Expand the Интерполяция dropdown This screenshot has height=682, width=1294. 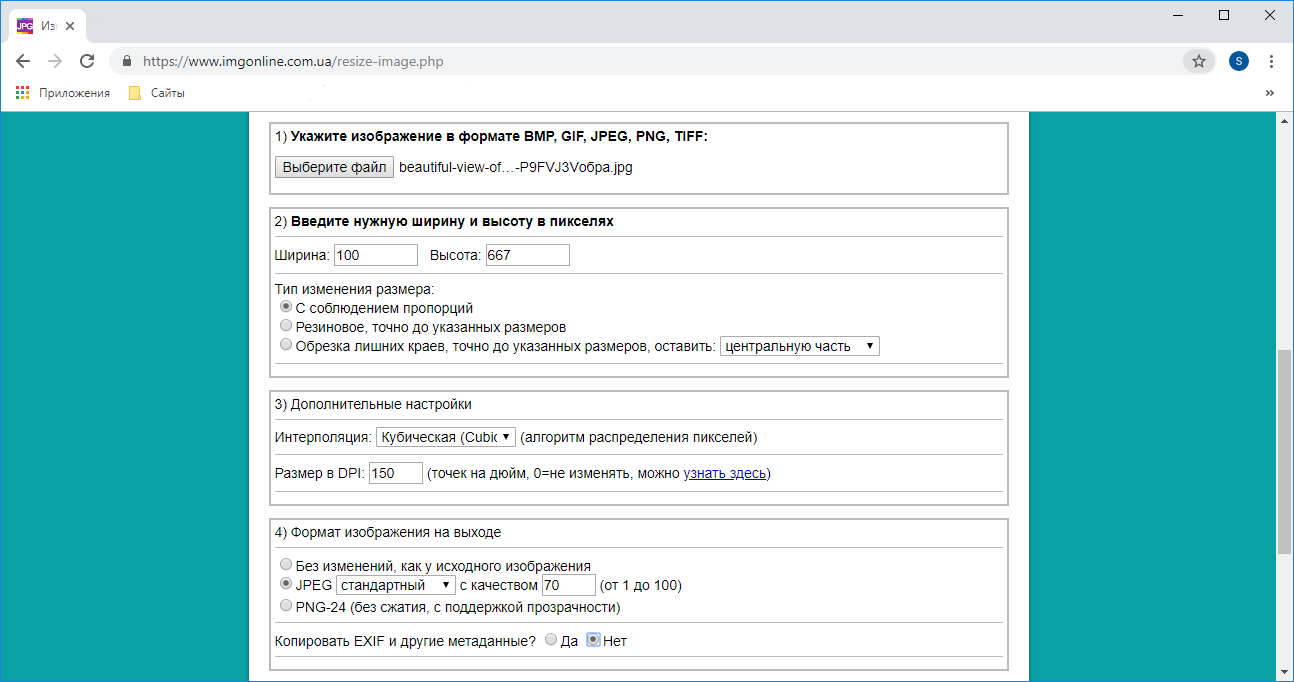(445, 437)
